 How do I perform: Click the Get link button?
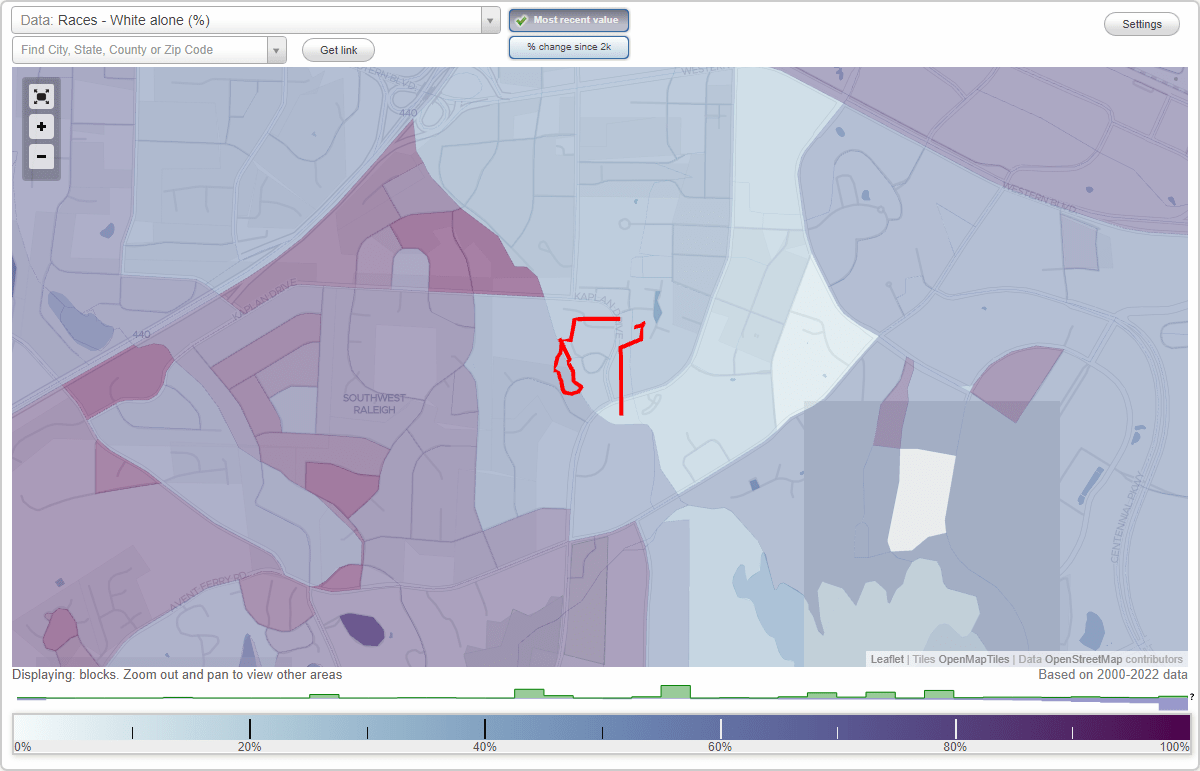tap(338, 50)
